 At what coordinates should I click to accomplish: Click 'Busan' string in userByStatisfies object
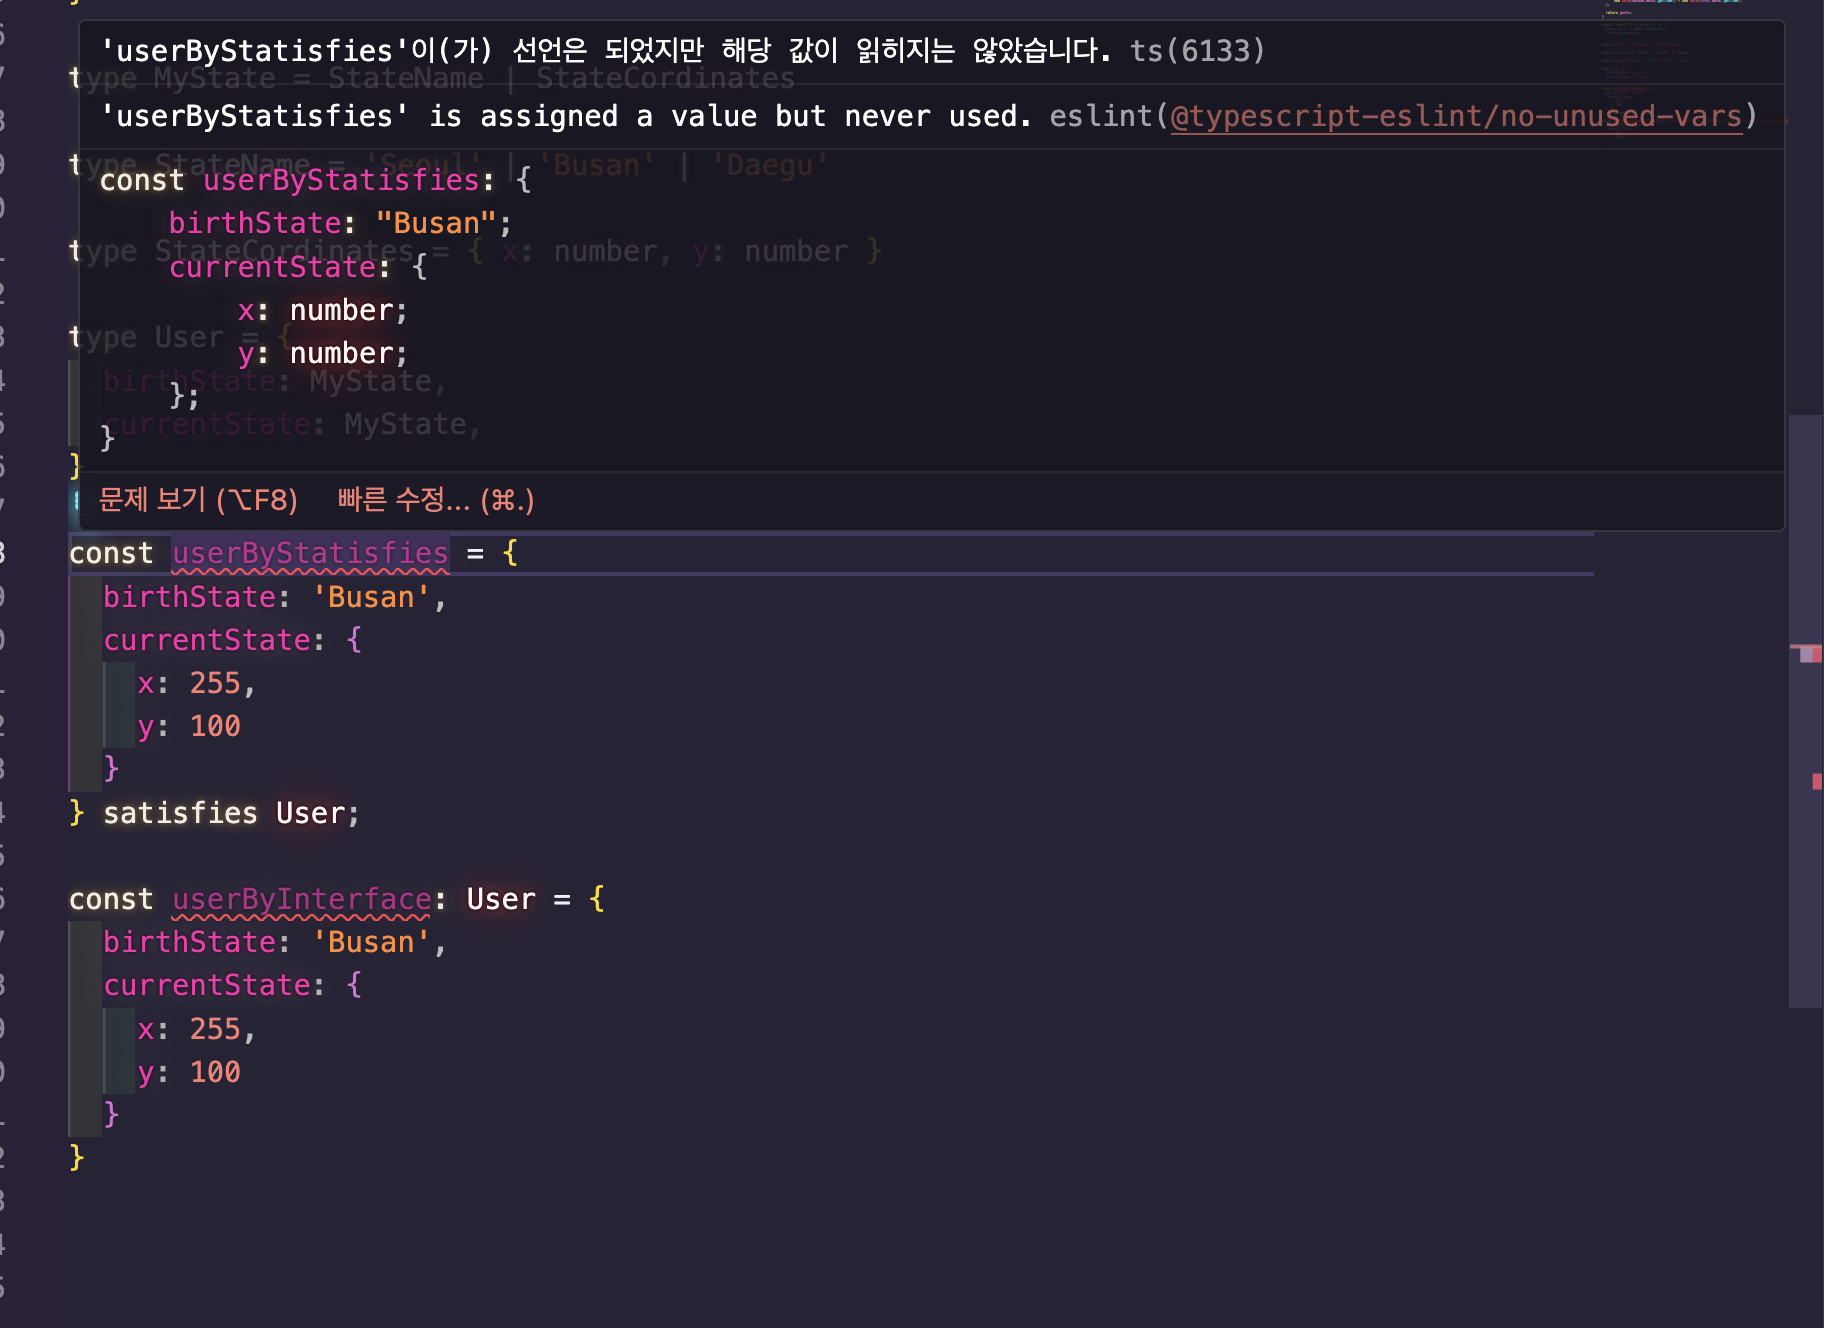371,597
